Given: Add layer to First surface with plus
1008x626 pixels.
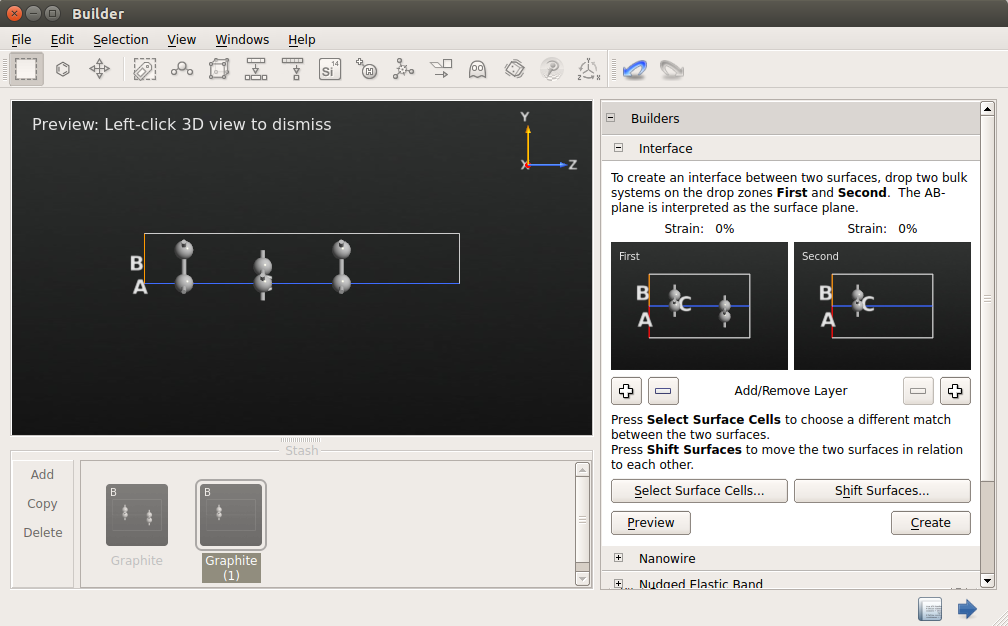Looking at the screenshot, I should pyautogui.click(x=626, y=391).
